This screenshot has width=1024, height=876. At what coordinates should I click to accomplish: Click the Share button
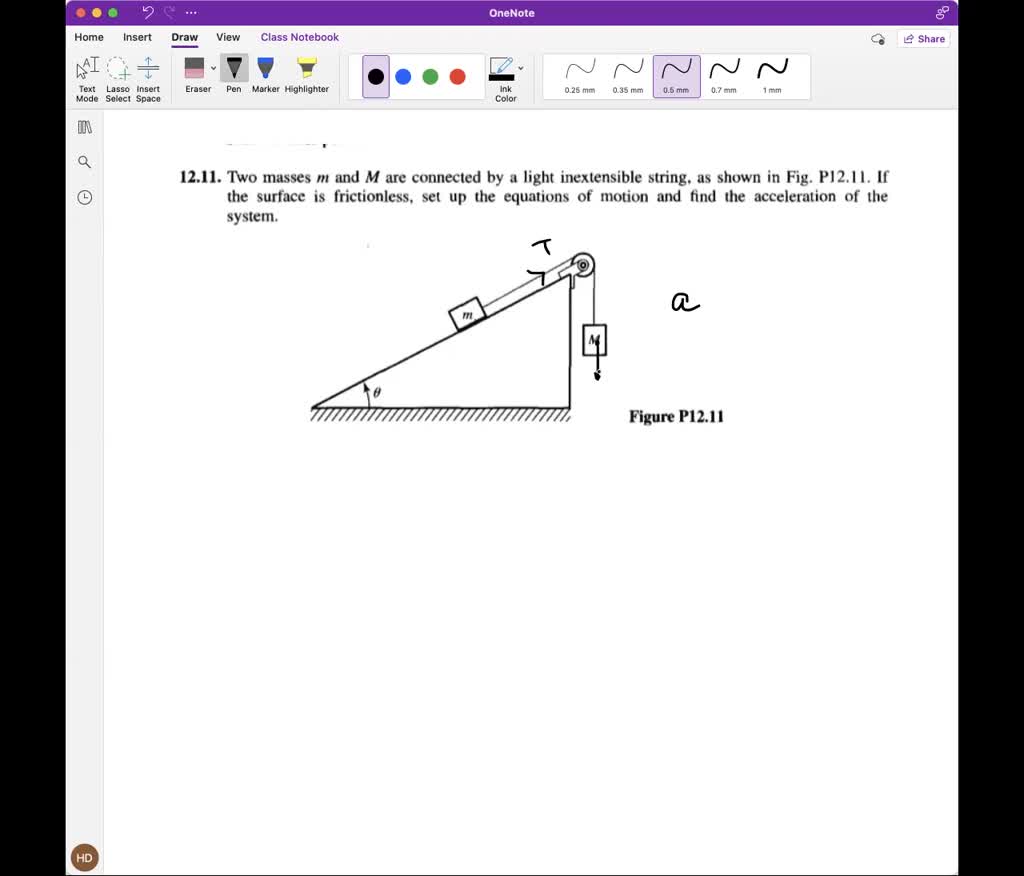pyautogui.click(x=923, y=38)
